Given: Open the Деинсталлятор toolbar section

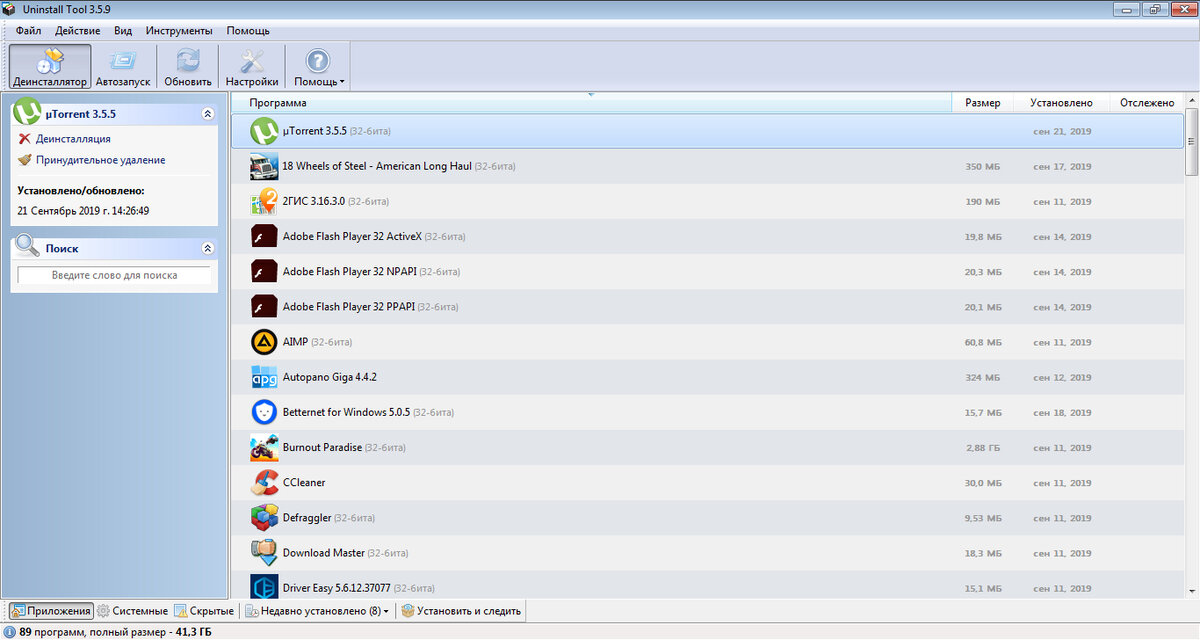Looking at the screenshot, I should click(x=50, y=66).
